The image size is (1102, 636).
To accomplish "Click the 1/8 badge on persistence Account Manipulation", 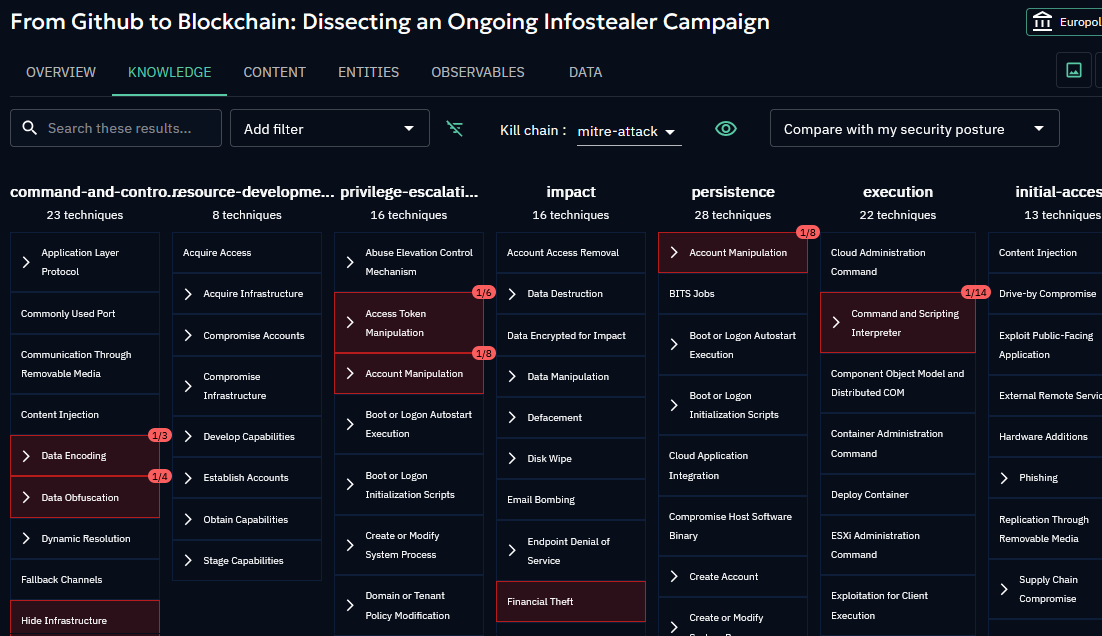I will [x=807, y=233].
